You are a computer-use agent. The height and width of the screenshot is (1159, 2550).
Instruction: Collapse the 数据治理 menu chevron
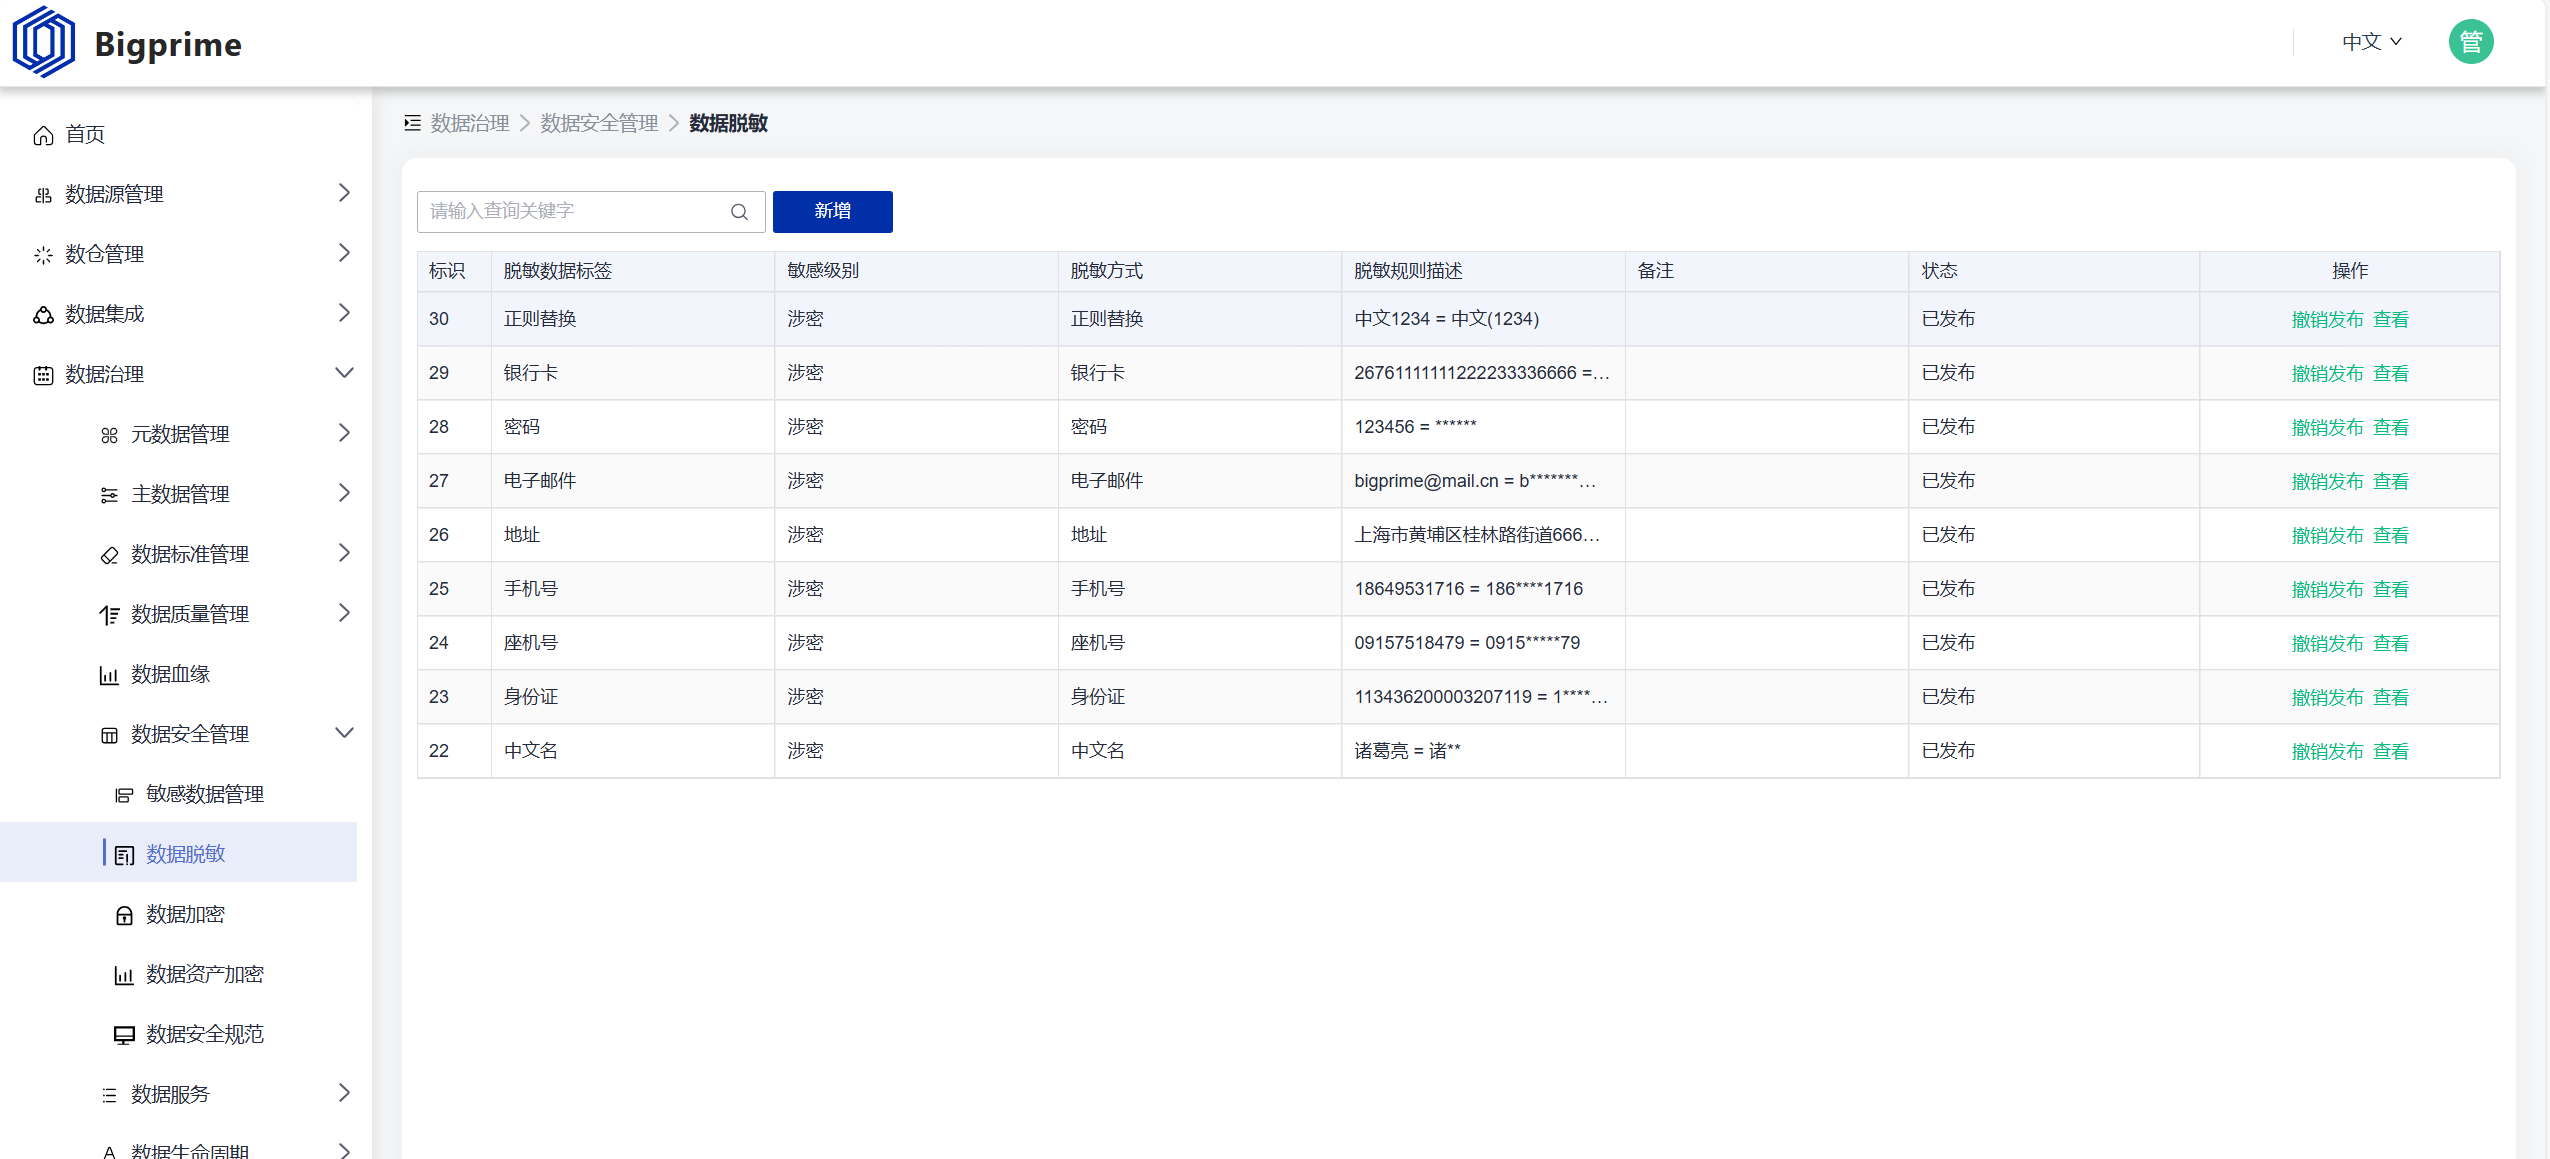[344, 372]
